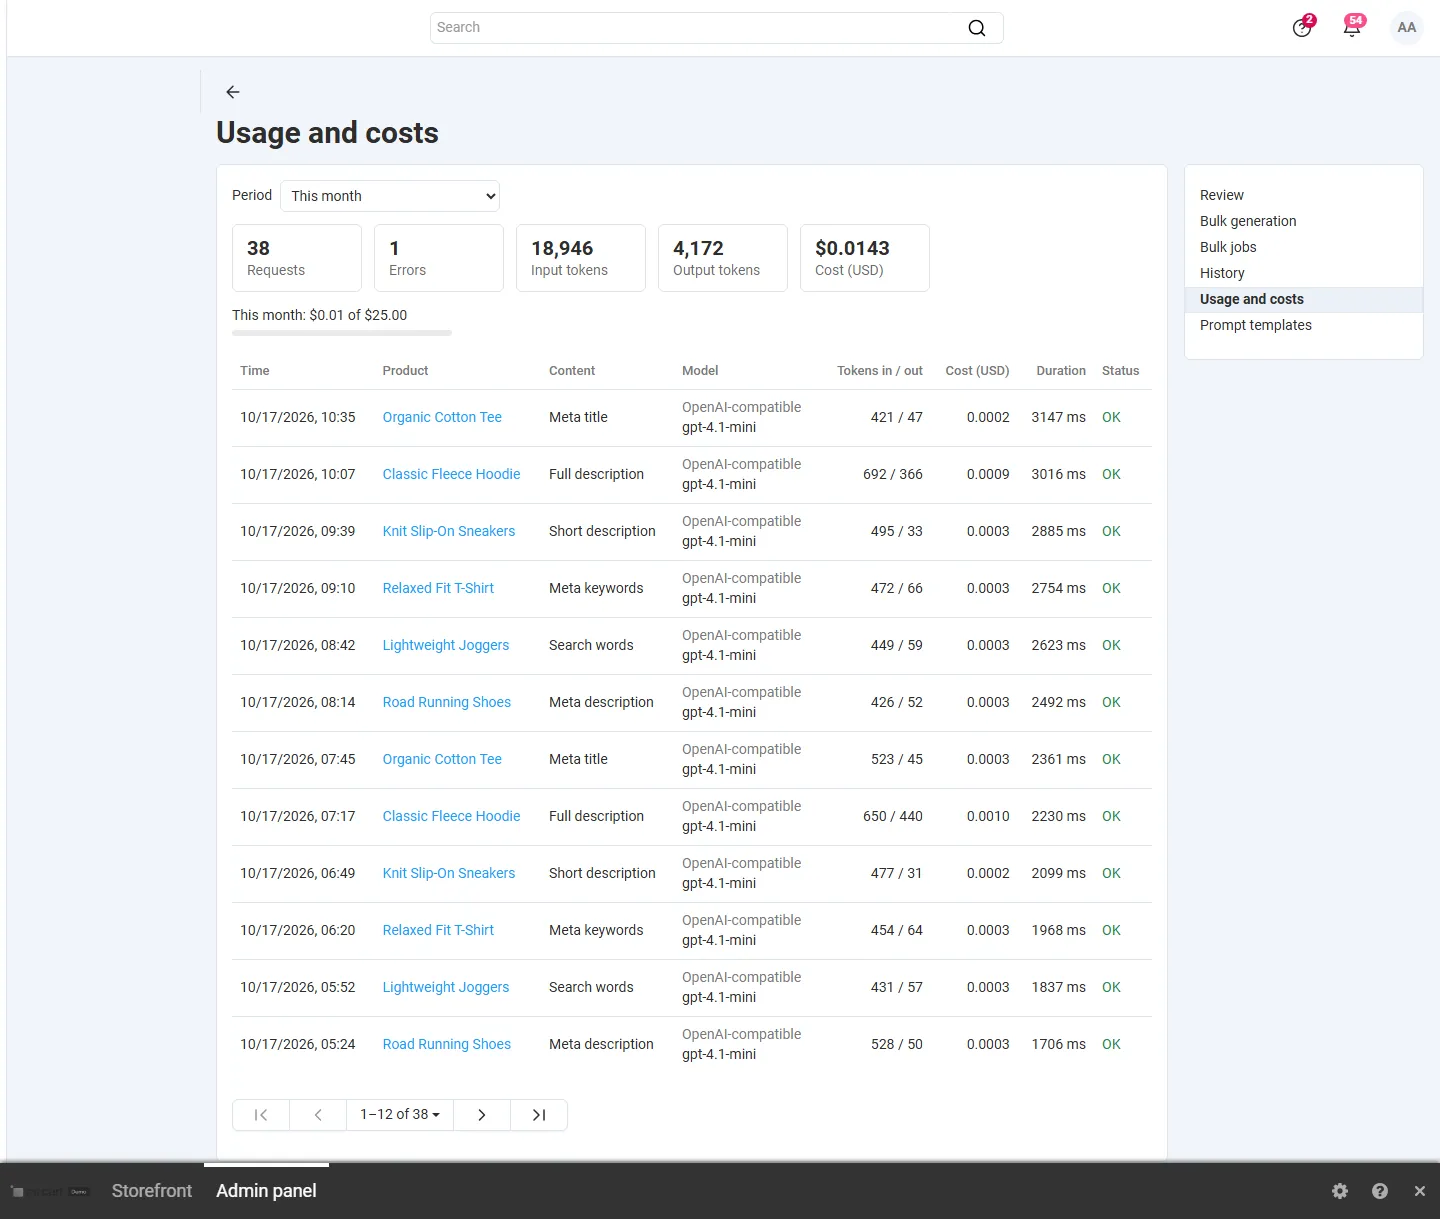1440x1219 pixels.
Task: Go to the next page of results
Action: click(x=482, y=1115)
